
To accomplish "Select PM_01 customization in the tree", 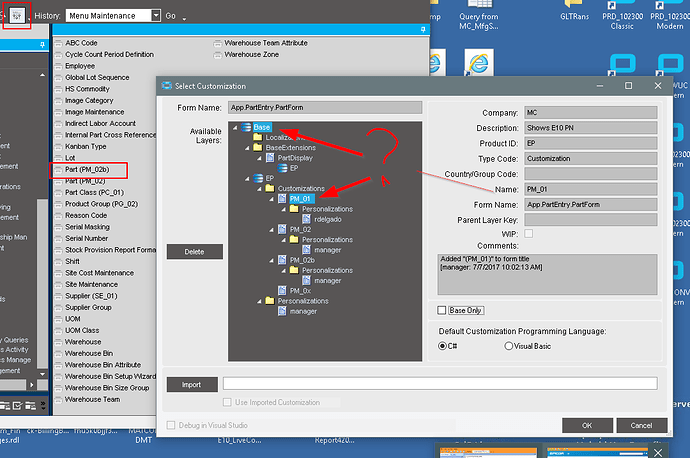I will (301, 199).
